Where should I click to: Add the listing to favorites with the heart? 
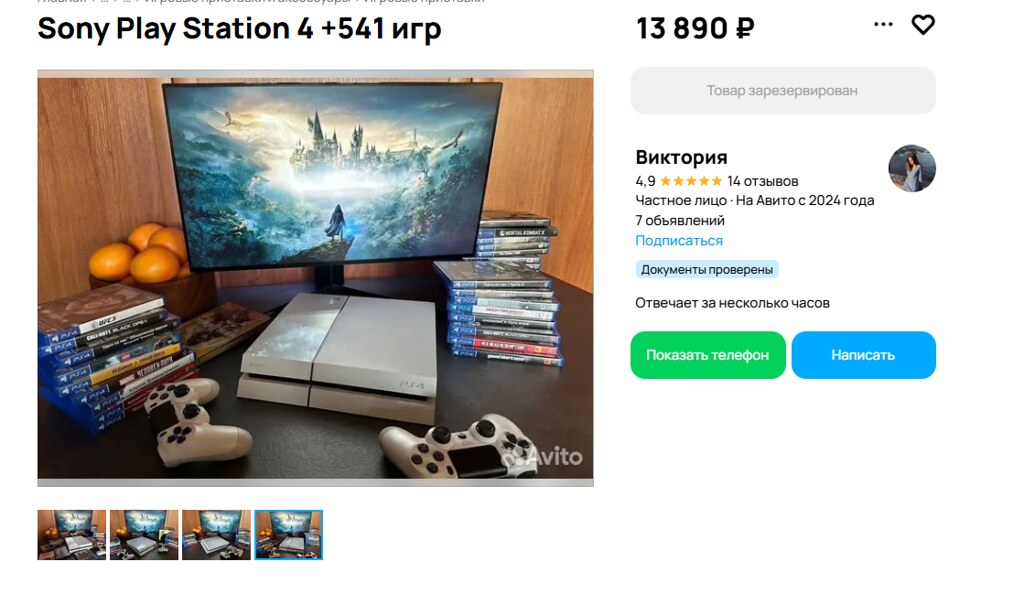[923, 25]
